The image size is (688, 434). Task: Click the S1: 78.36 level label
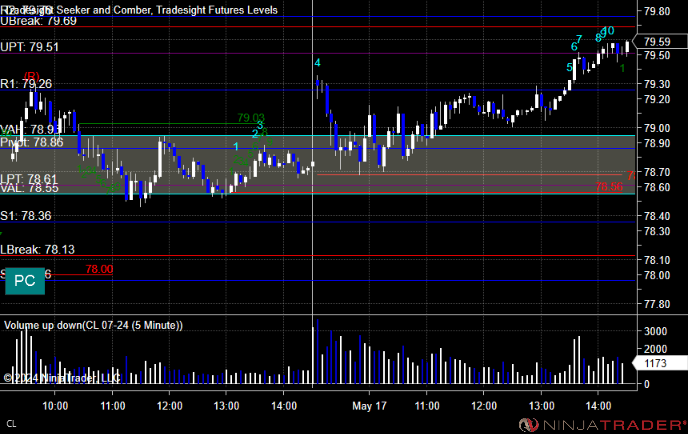pos(26,215)
